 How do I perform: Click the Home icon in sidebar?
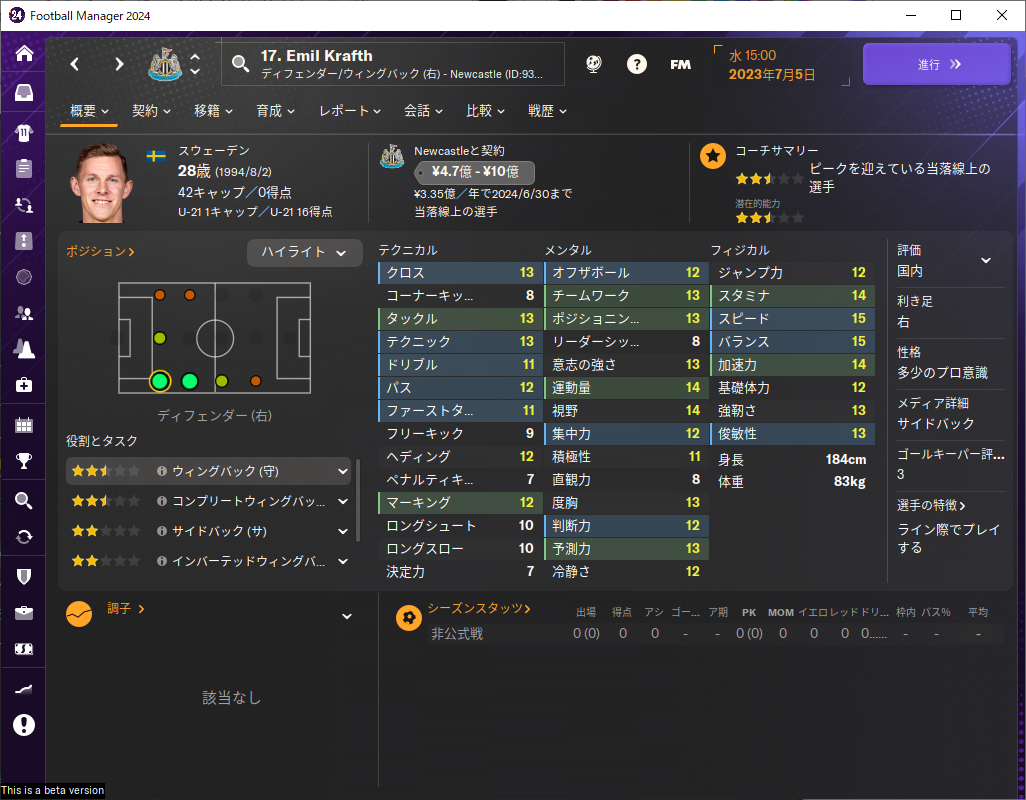[x=24, y=53]
